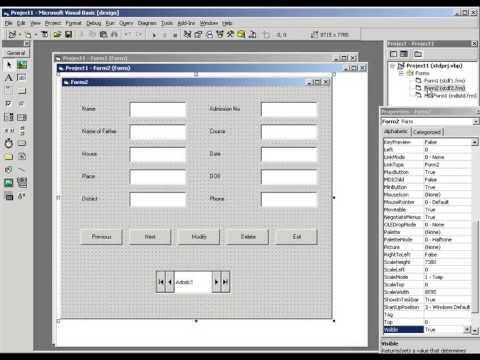Click the Adodc1 move-first arrow
The width and height of the screenshot is (480, 360).
pos(161,282)
